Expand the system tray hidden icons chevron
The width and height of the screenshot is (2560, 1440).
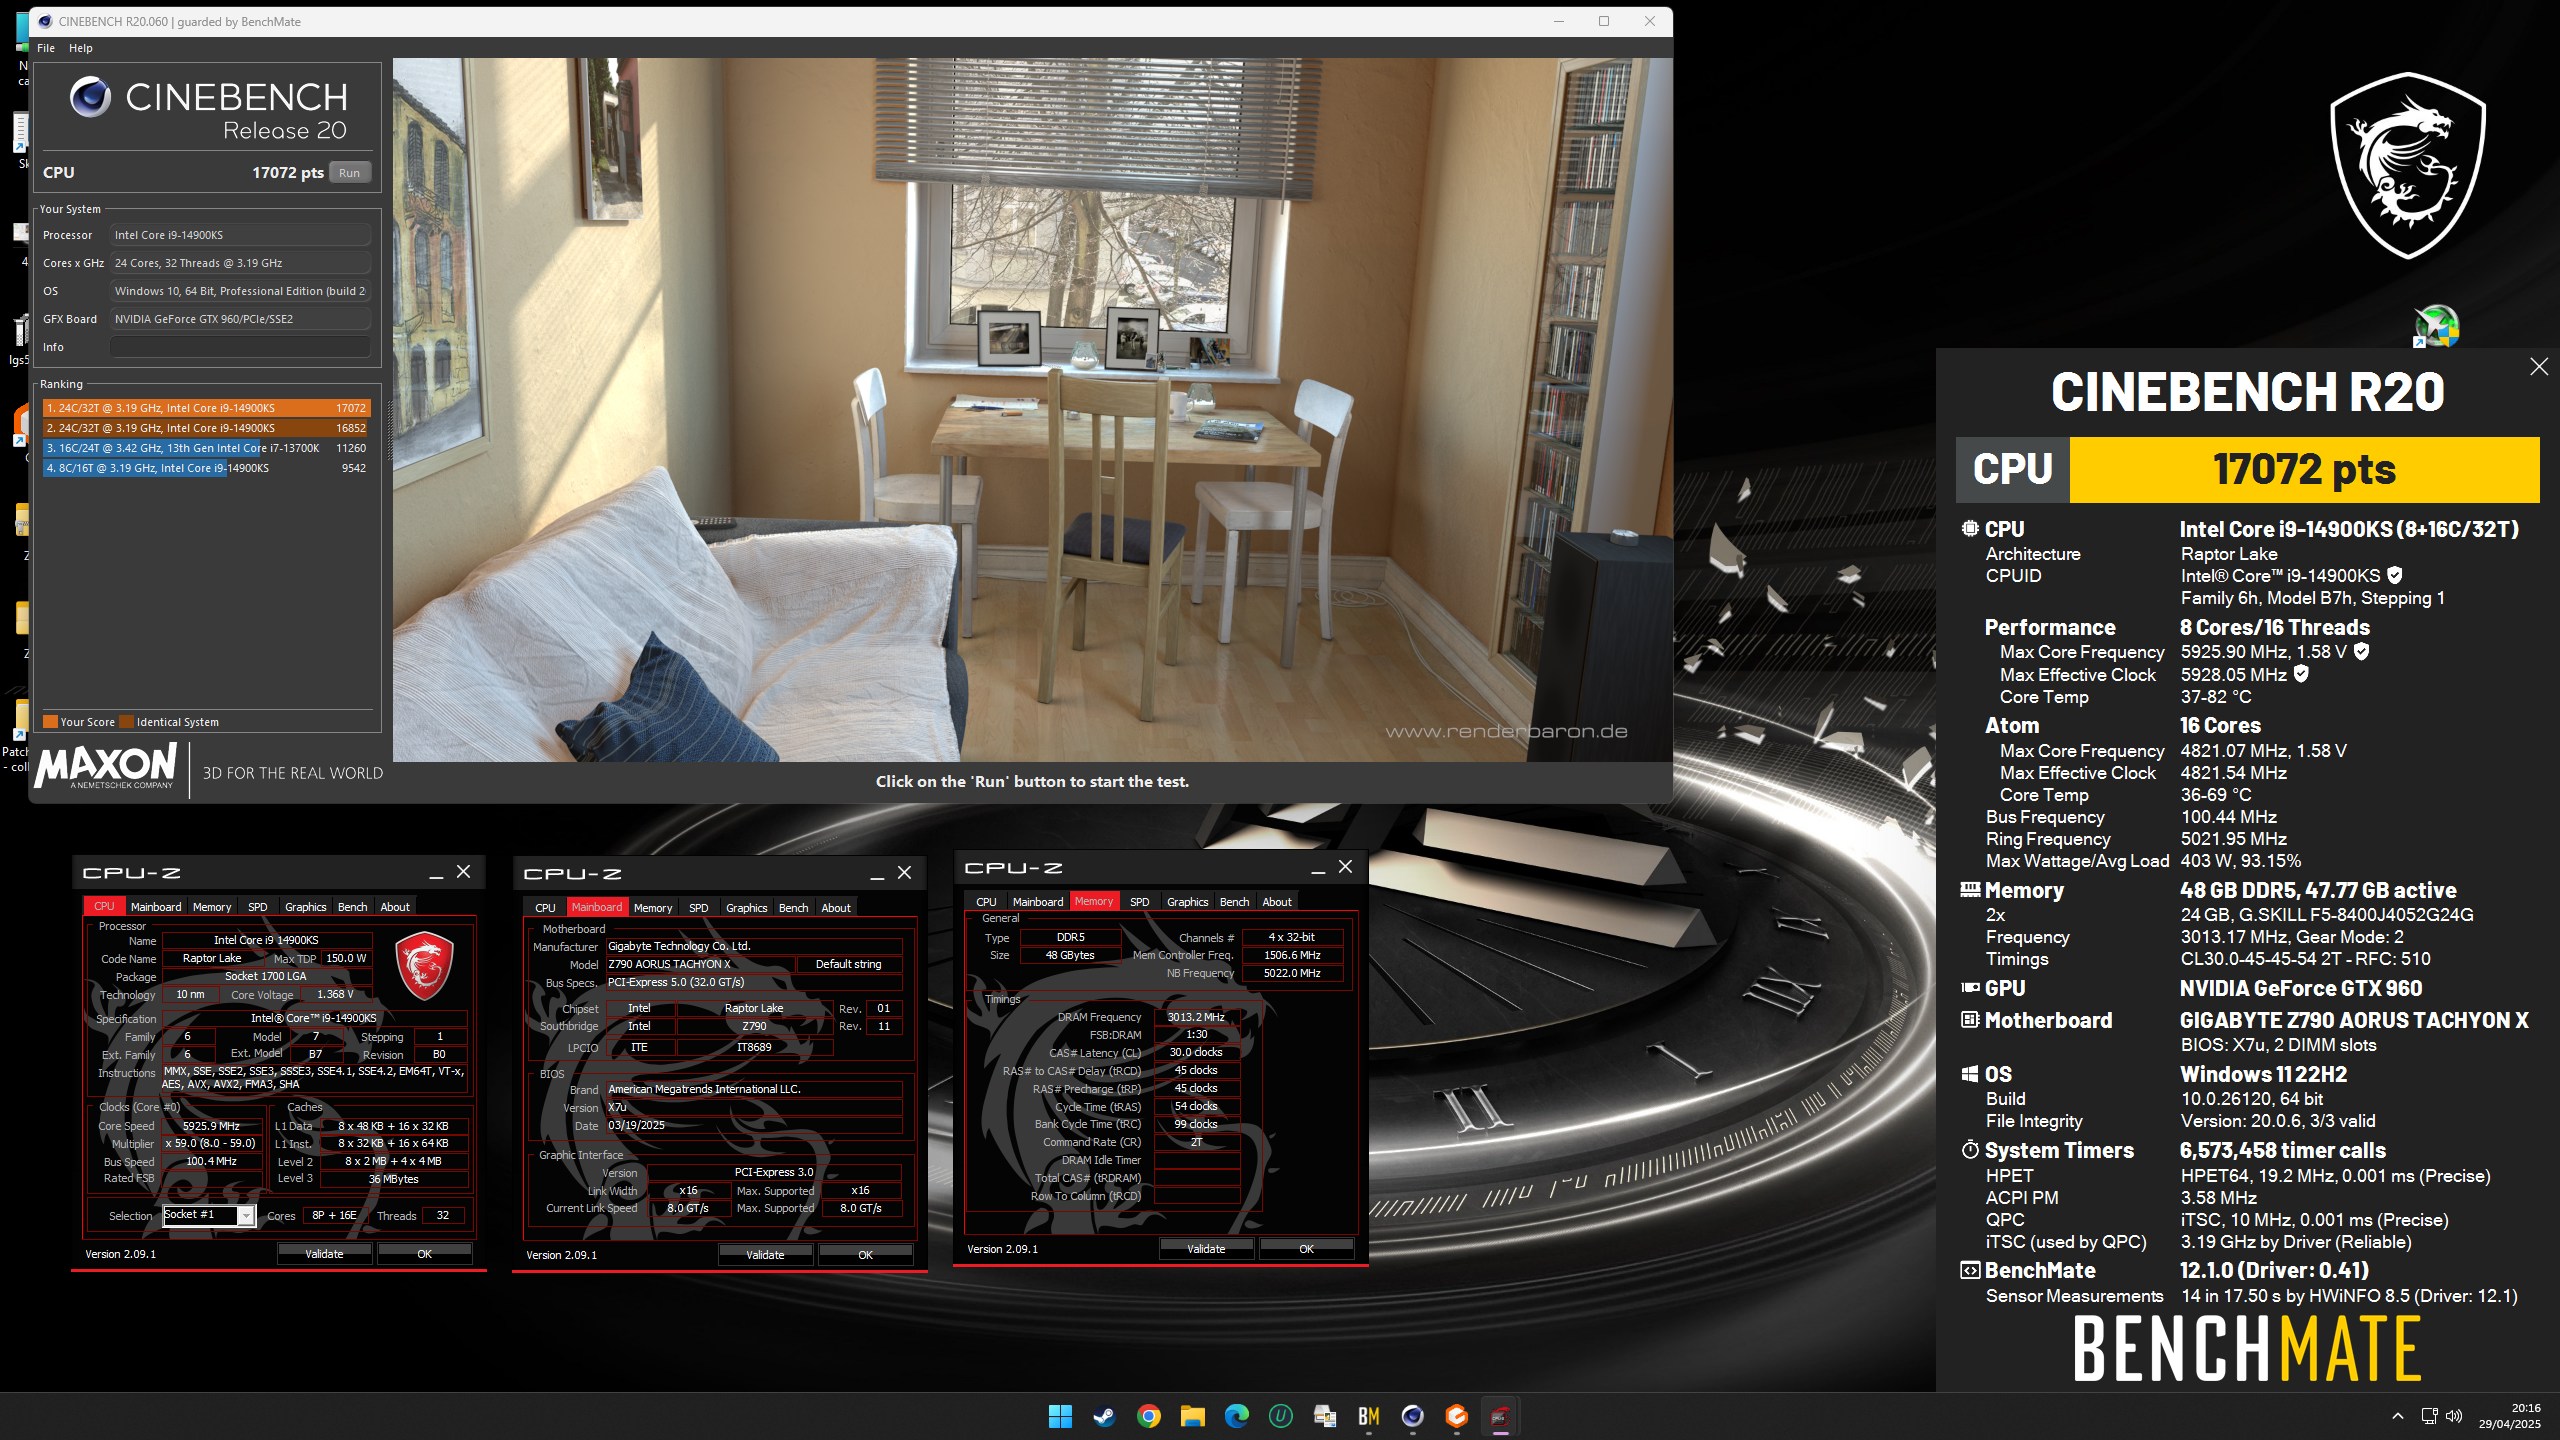[x=2398, y=1416]
